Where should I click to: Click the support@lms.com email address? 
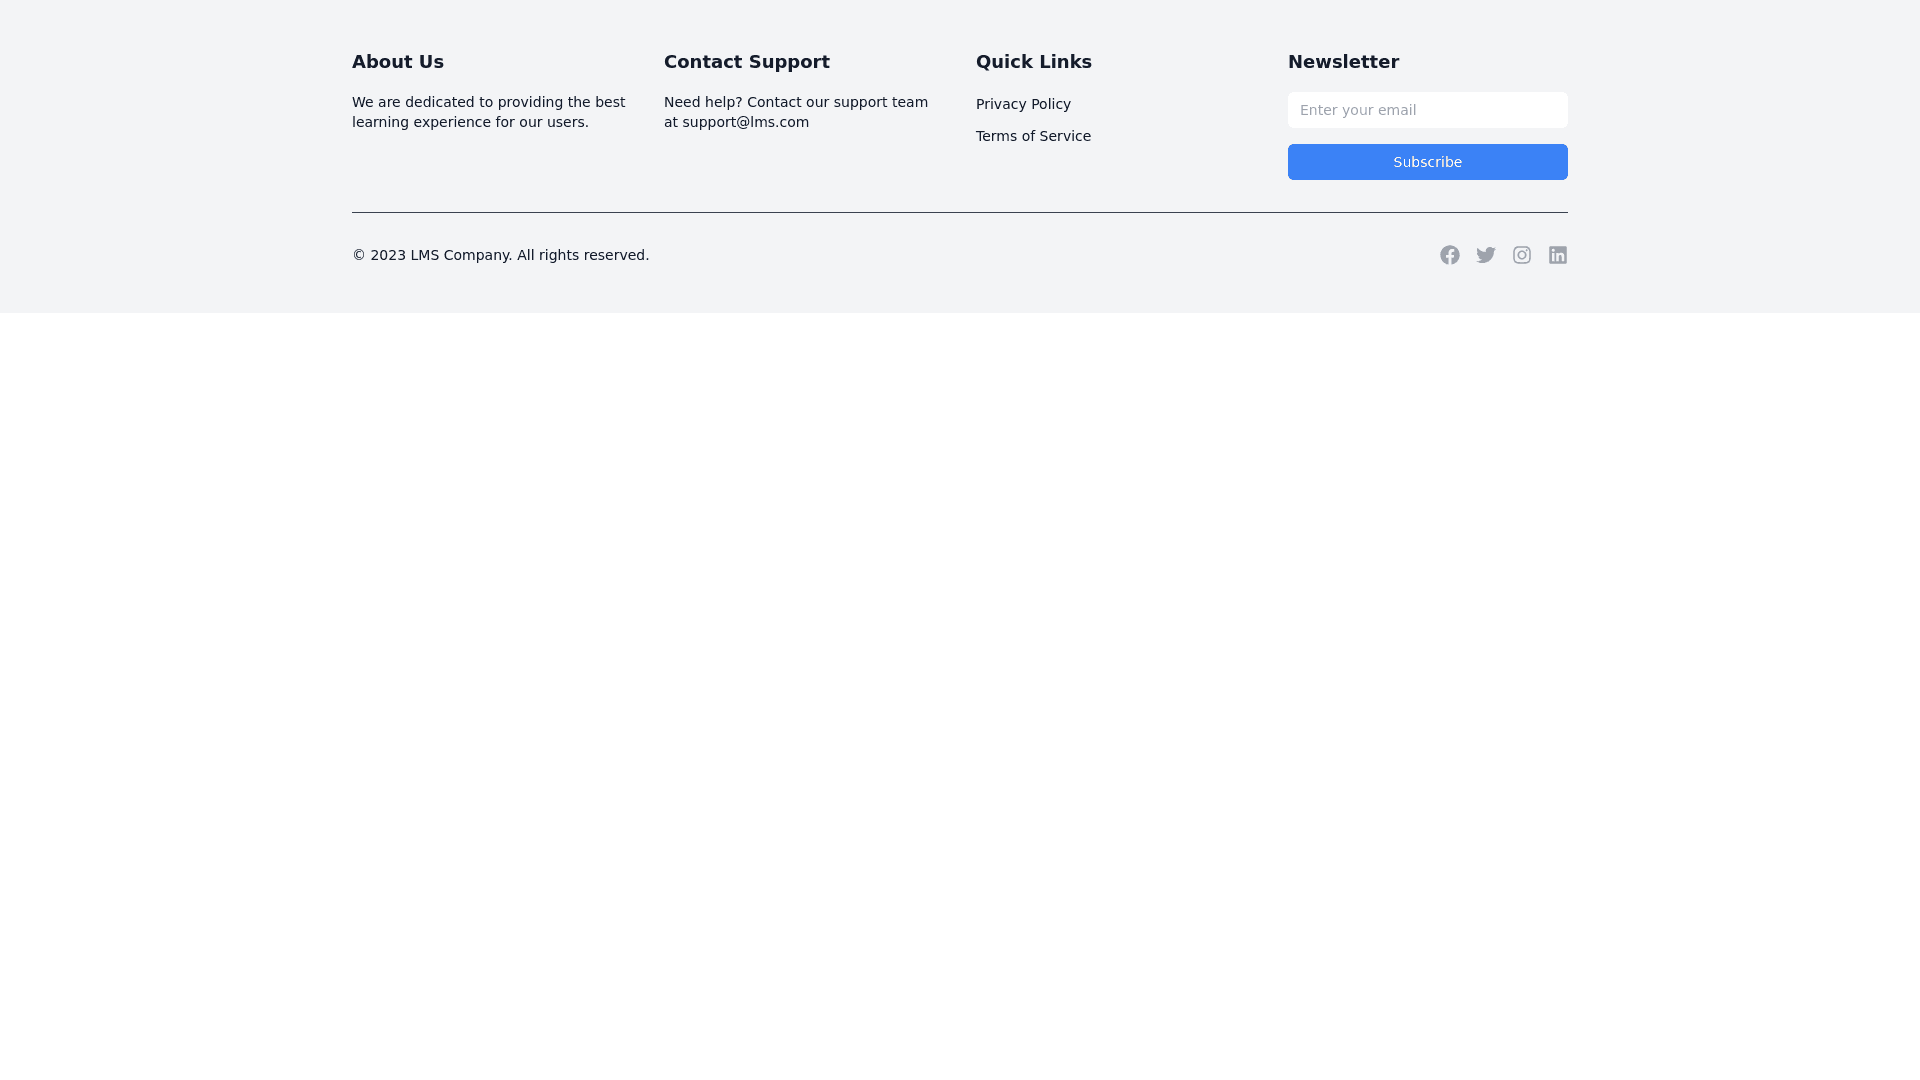pos(745,122)
